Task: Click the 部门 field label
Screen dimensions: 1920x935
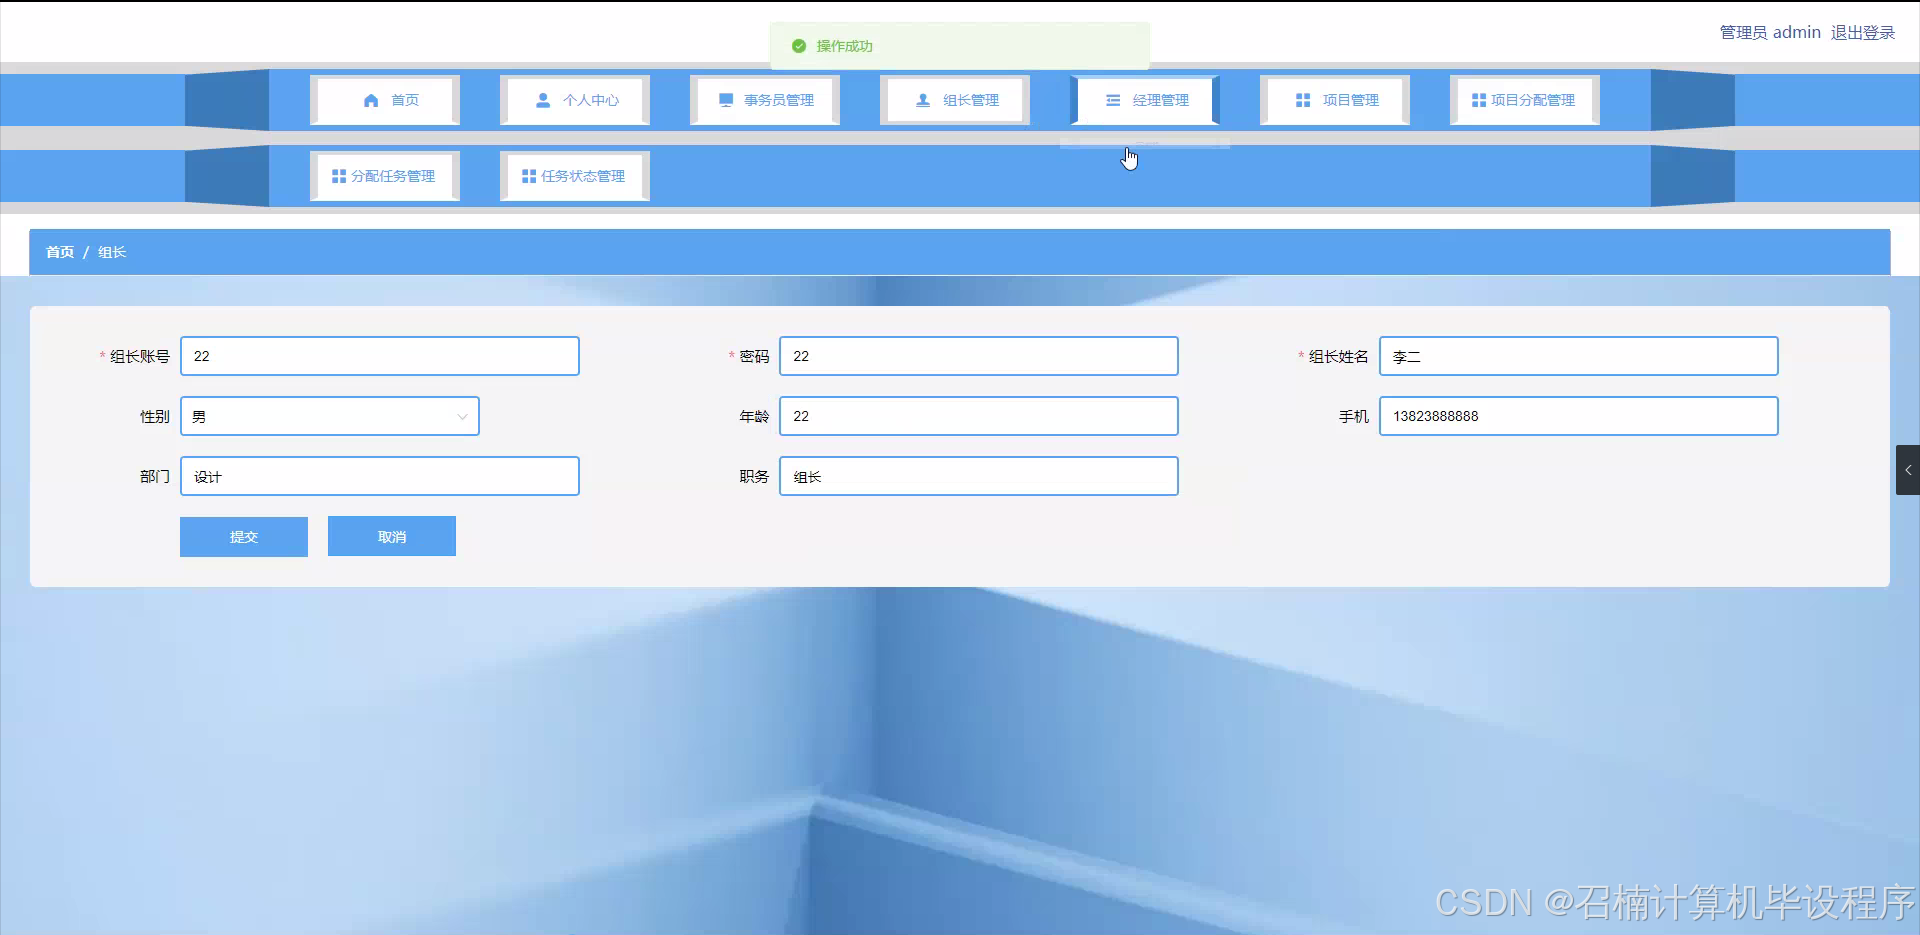Action: click(155, 476)
